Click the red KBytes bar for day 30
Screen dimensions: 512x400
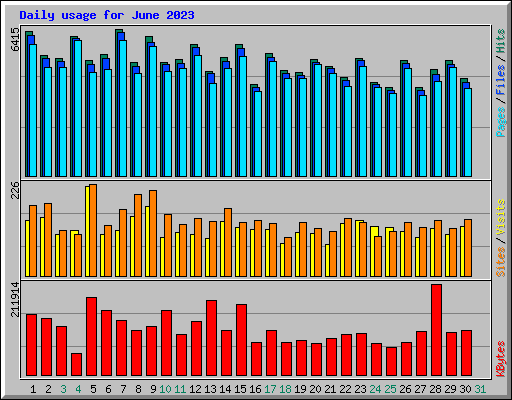coord(466,353)
